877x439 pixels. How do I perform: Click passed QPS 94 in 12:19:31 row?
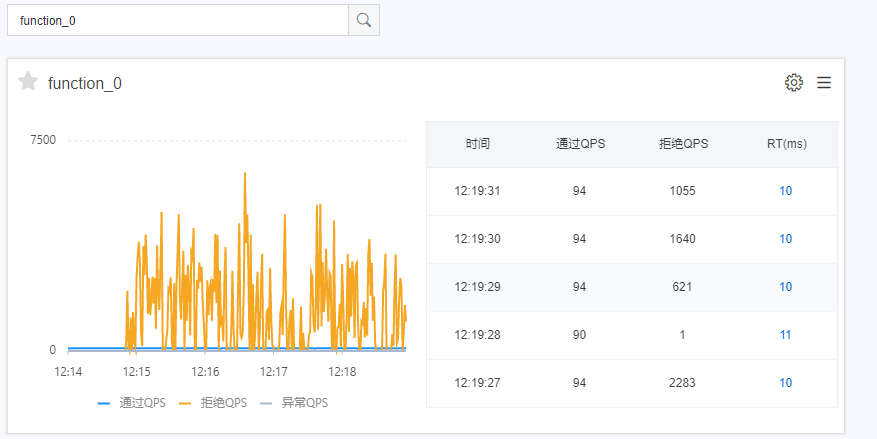579,191
